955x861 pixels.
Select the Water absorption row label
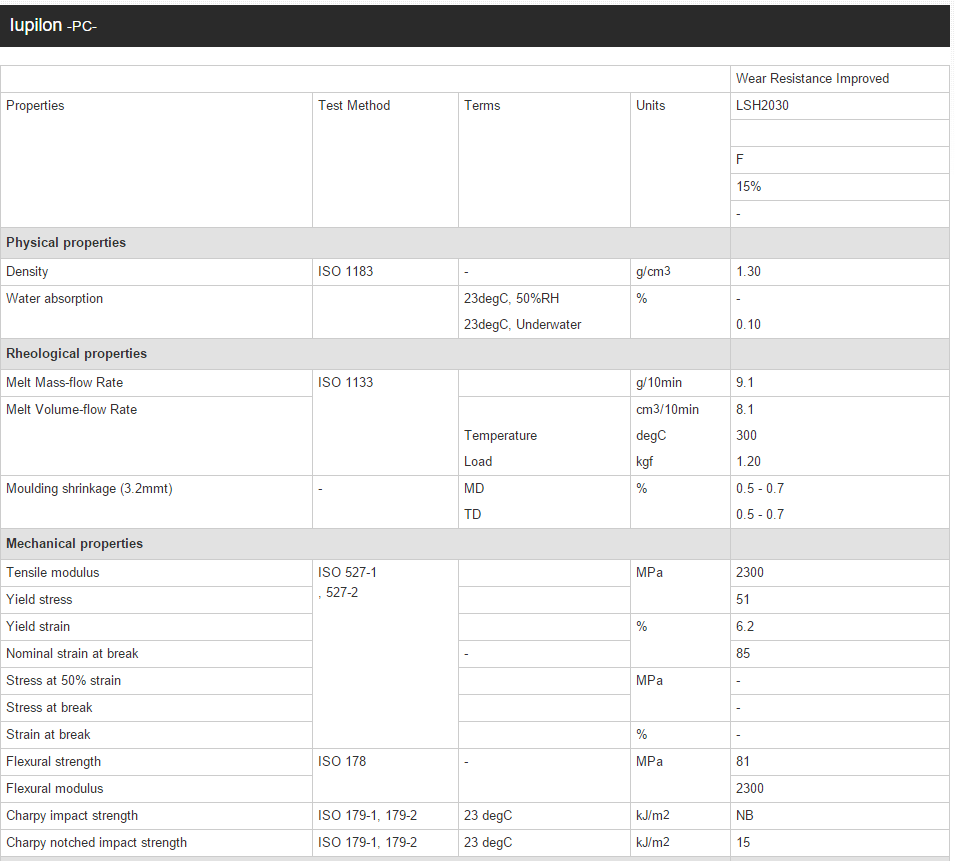click(54, 298)
